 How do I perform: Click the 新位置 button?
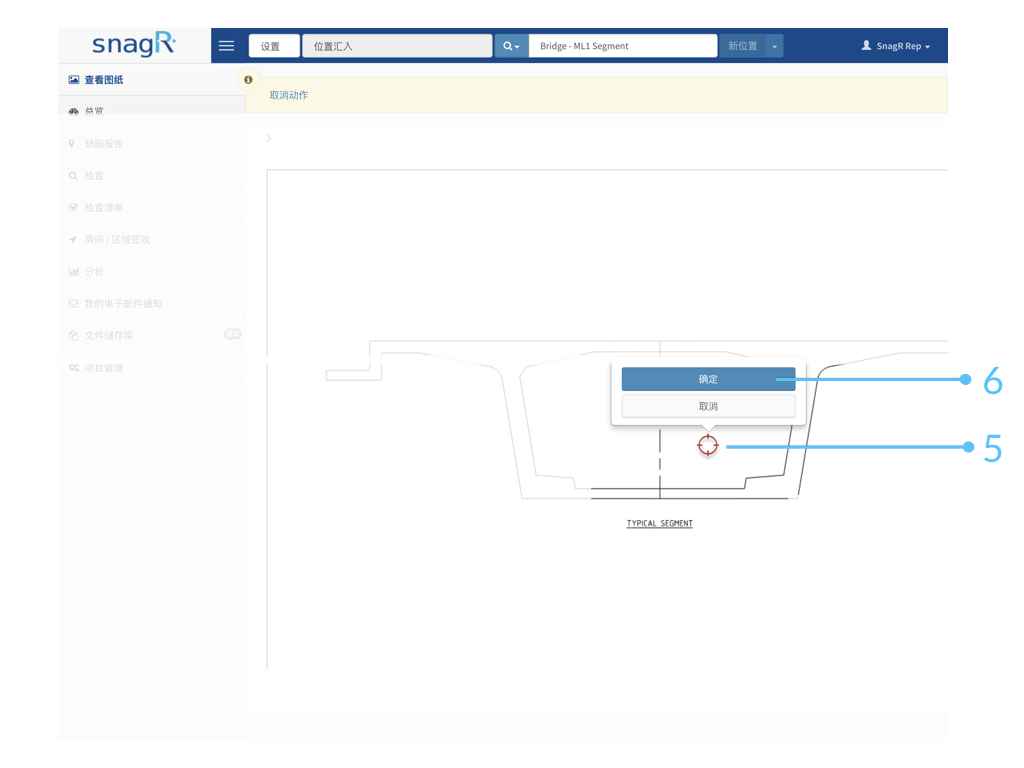pyautogui.click(x=743, y=46)
